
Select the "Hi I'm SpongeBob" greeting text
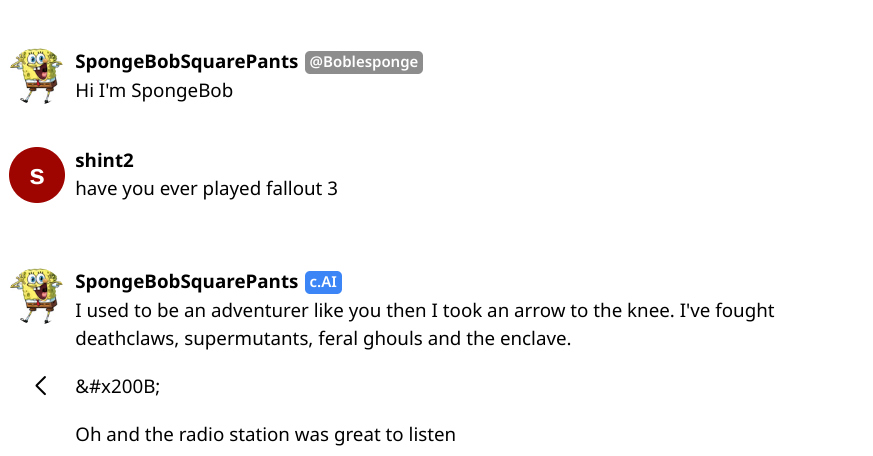click(154, 90)
